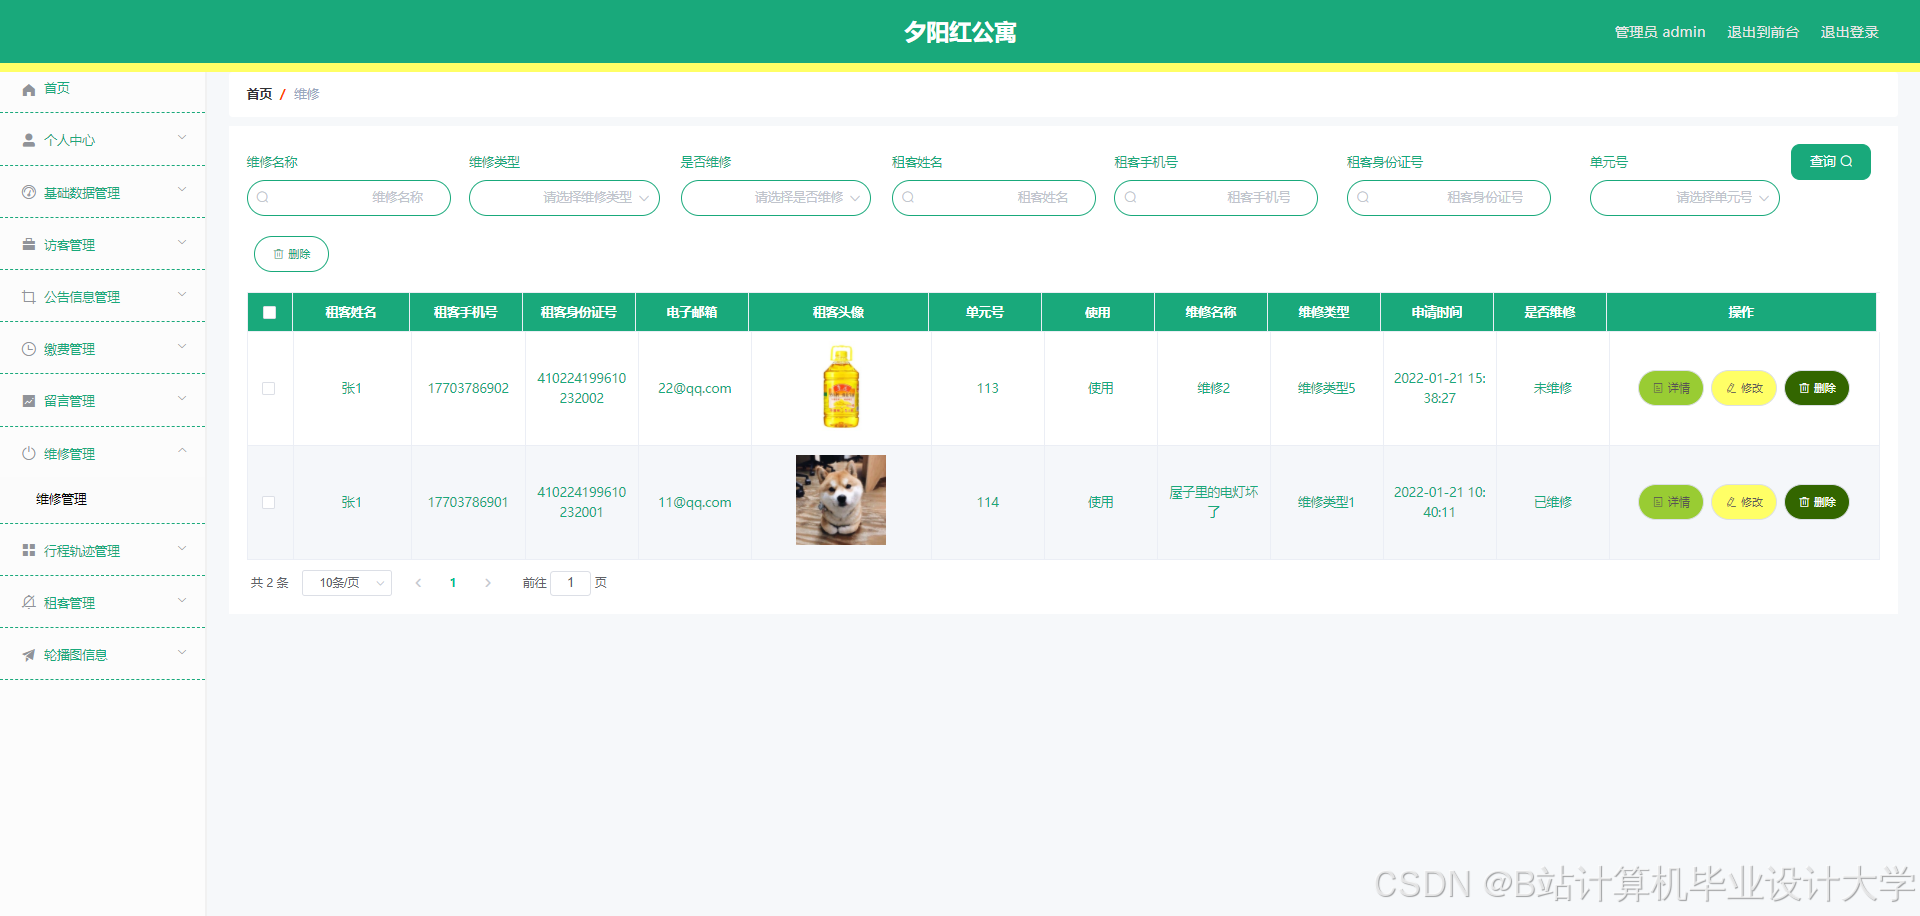This screenshot has height=916, width=1920.
Task: Open 详情 for the 维修2 row
Action: [1671, 388]
